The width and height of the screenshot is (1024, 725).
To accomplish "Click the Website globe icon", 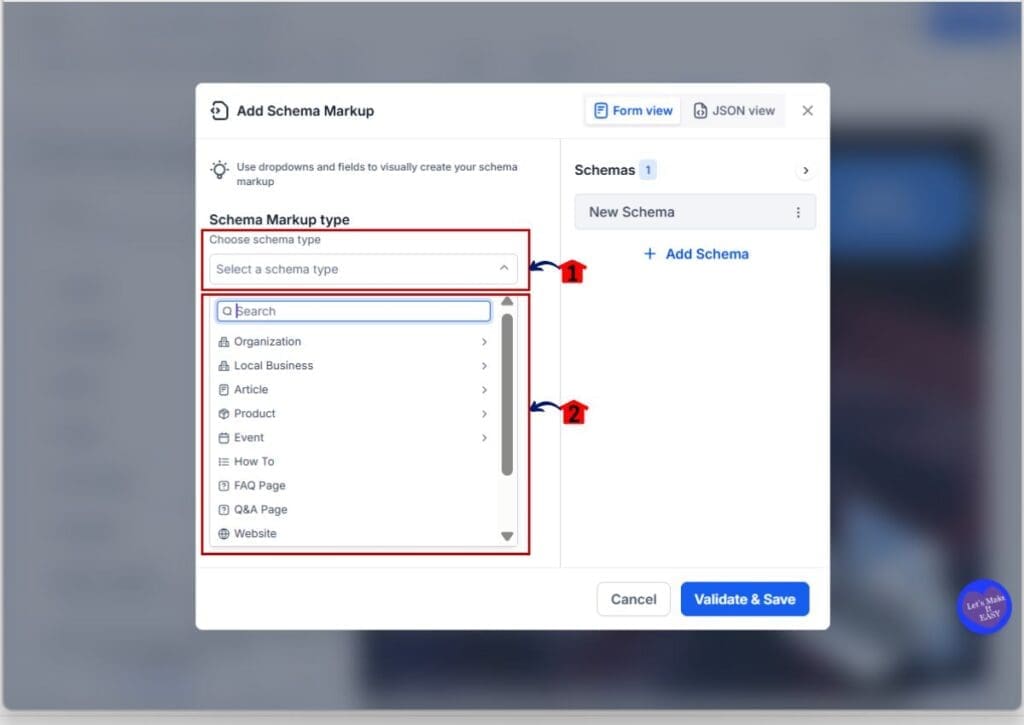I will [222, 533].
